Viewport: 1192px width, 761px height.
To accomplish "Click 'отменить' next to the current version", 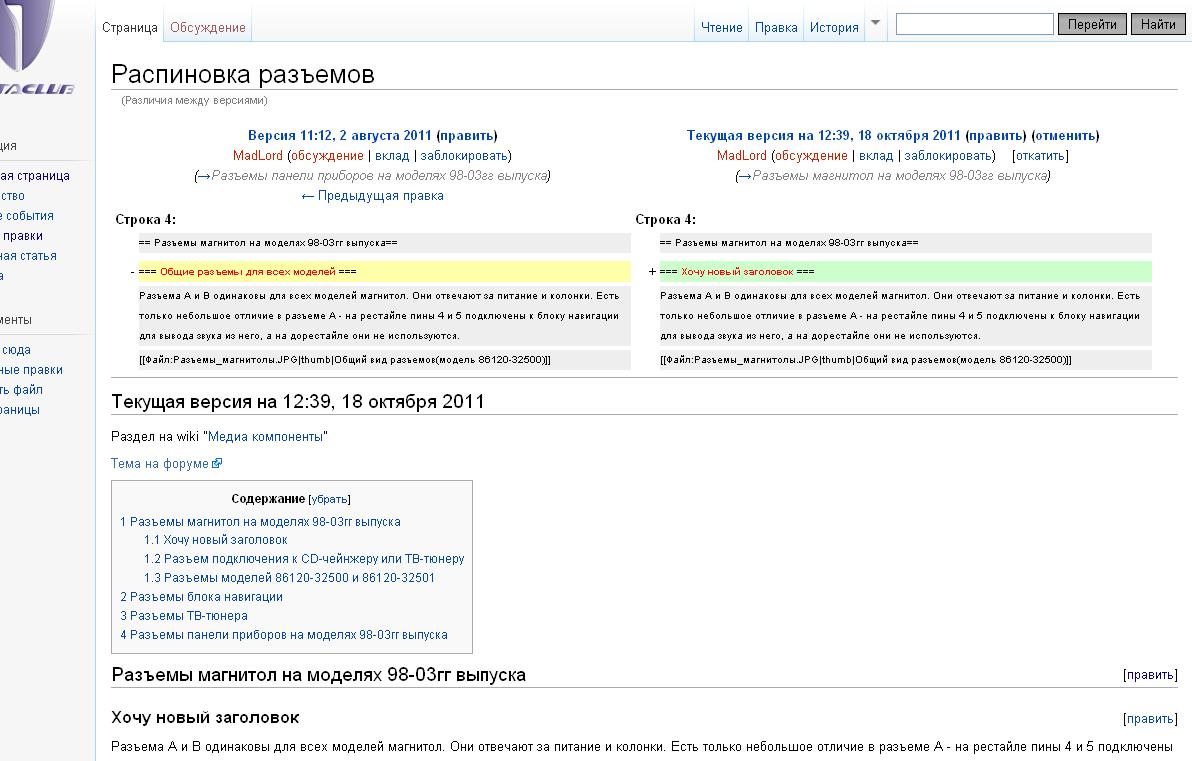I will click(x=1065, y=136).
